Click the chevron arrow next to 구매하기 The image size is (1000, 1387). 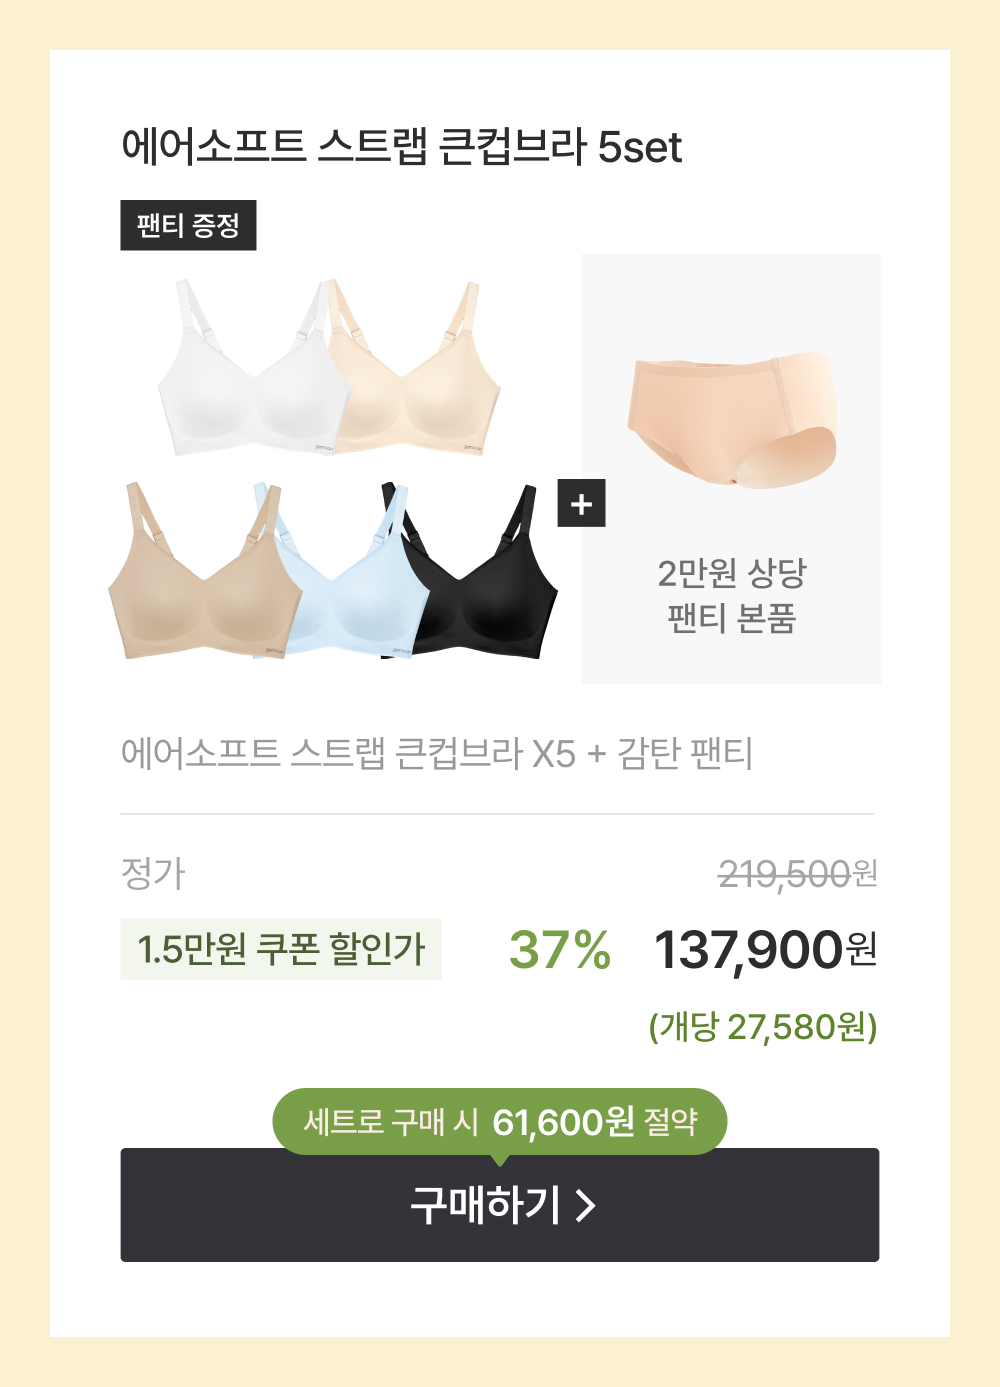coord(586,1206)
